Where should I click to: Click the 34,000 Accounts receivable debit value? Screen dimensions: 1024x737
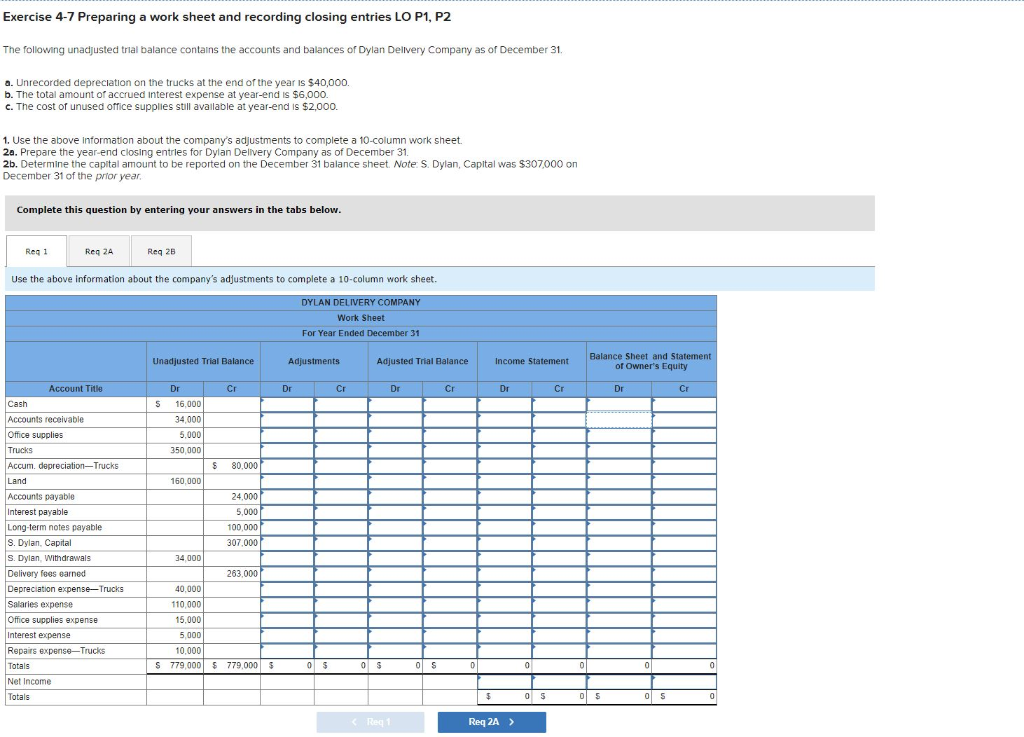click(x=188, y=420)
